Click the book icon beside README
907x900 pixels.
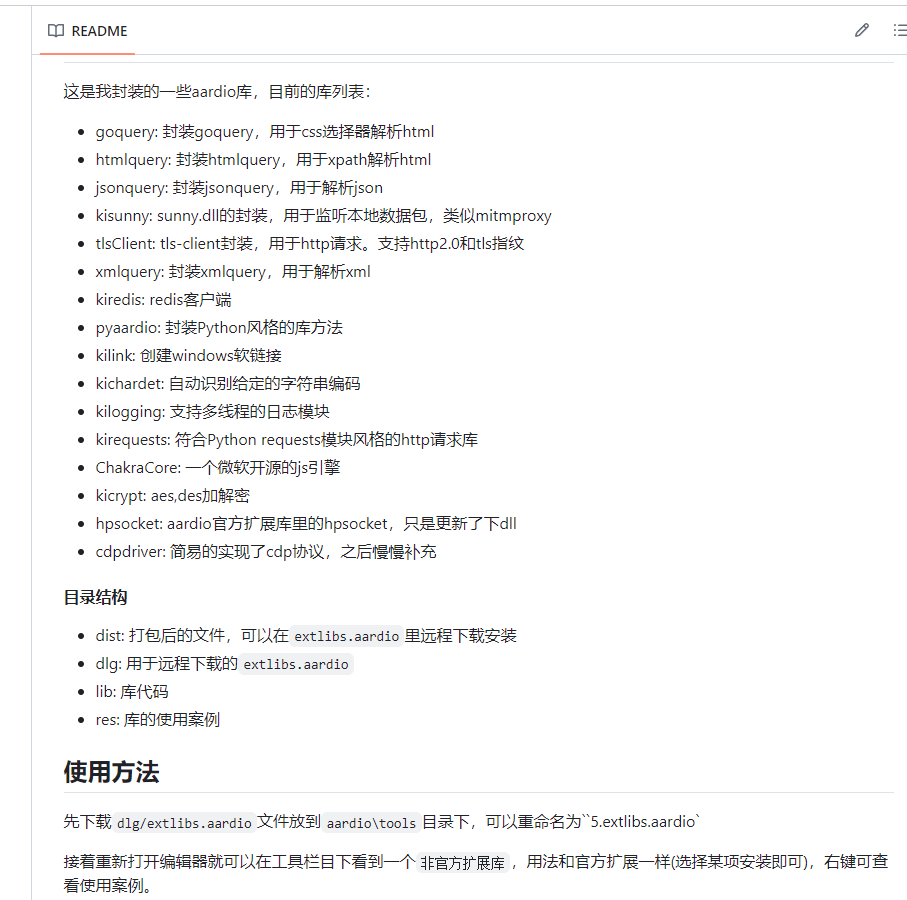click(56, 31)
